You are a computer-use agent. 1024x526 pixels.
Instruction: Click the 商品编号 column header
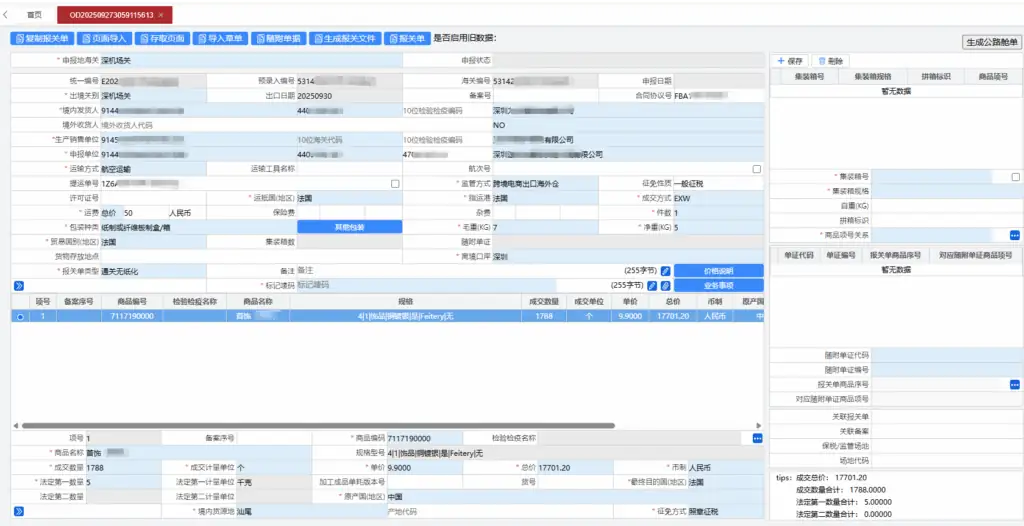point(132,301)
